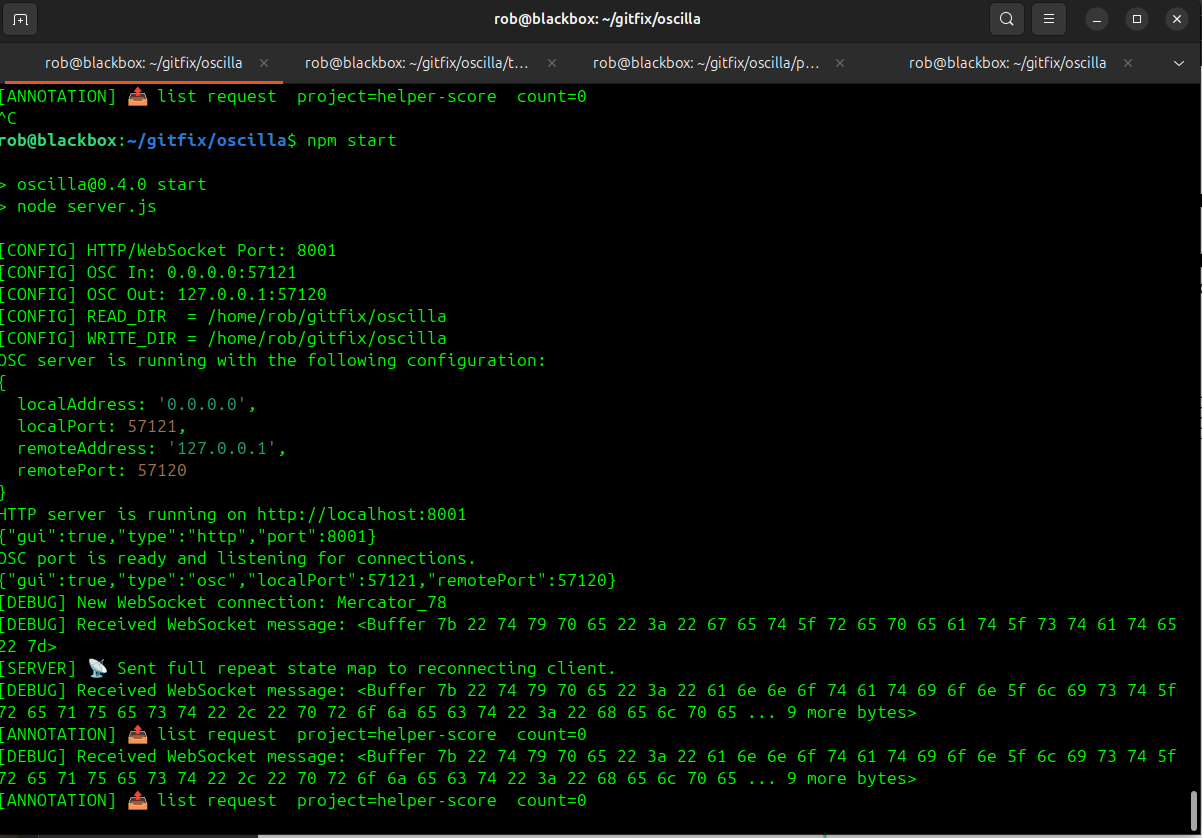Screen dimensions: 1202x838
Task: Close the ~/gitfix/oscilla/t… tab
Action: [x=551, y=62]
